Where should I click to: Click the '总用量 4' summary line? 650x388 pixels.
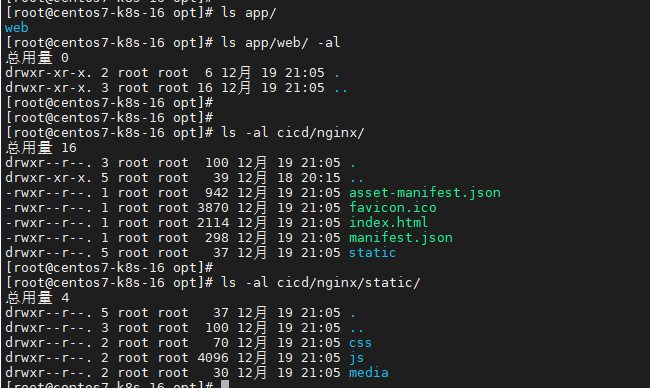[37, 298]
